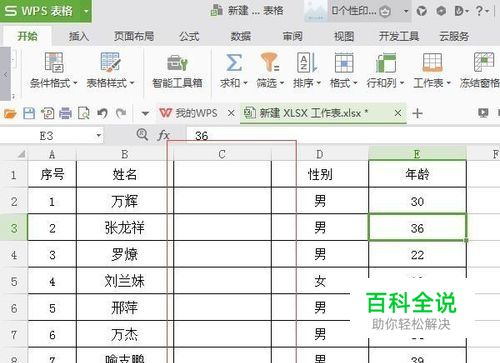
Task: Click the redo arrow icon
Action: click(121, 114)
